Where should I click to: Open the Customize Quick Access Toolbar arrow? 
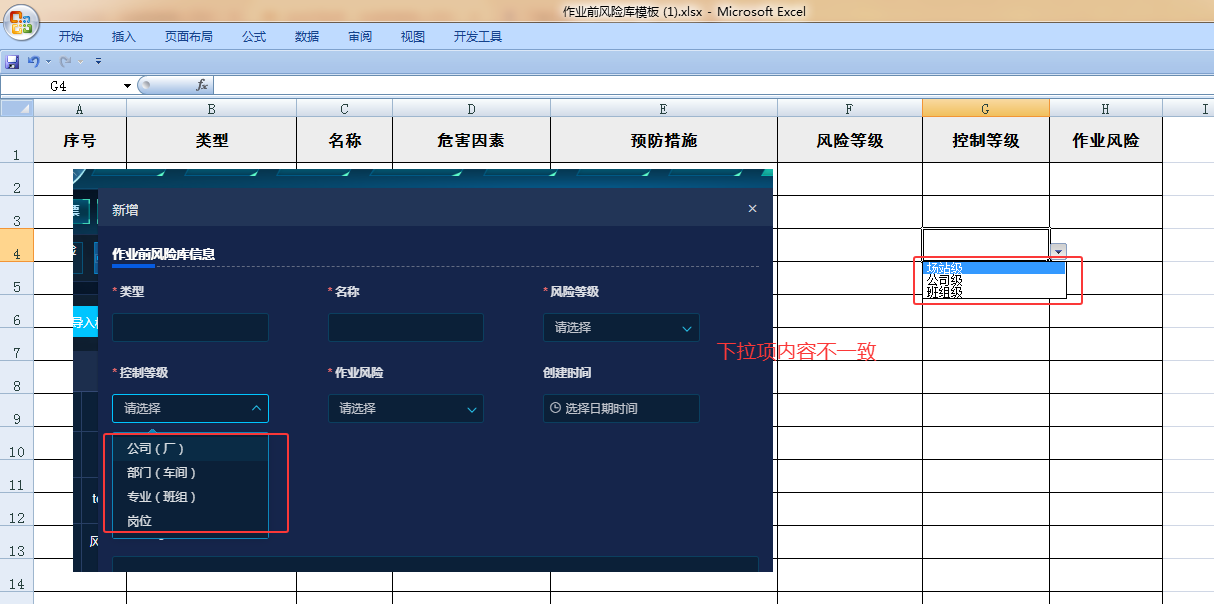[x=98, y=62]
